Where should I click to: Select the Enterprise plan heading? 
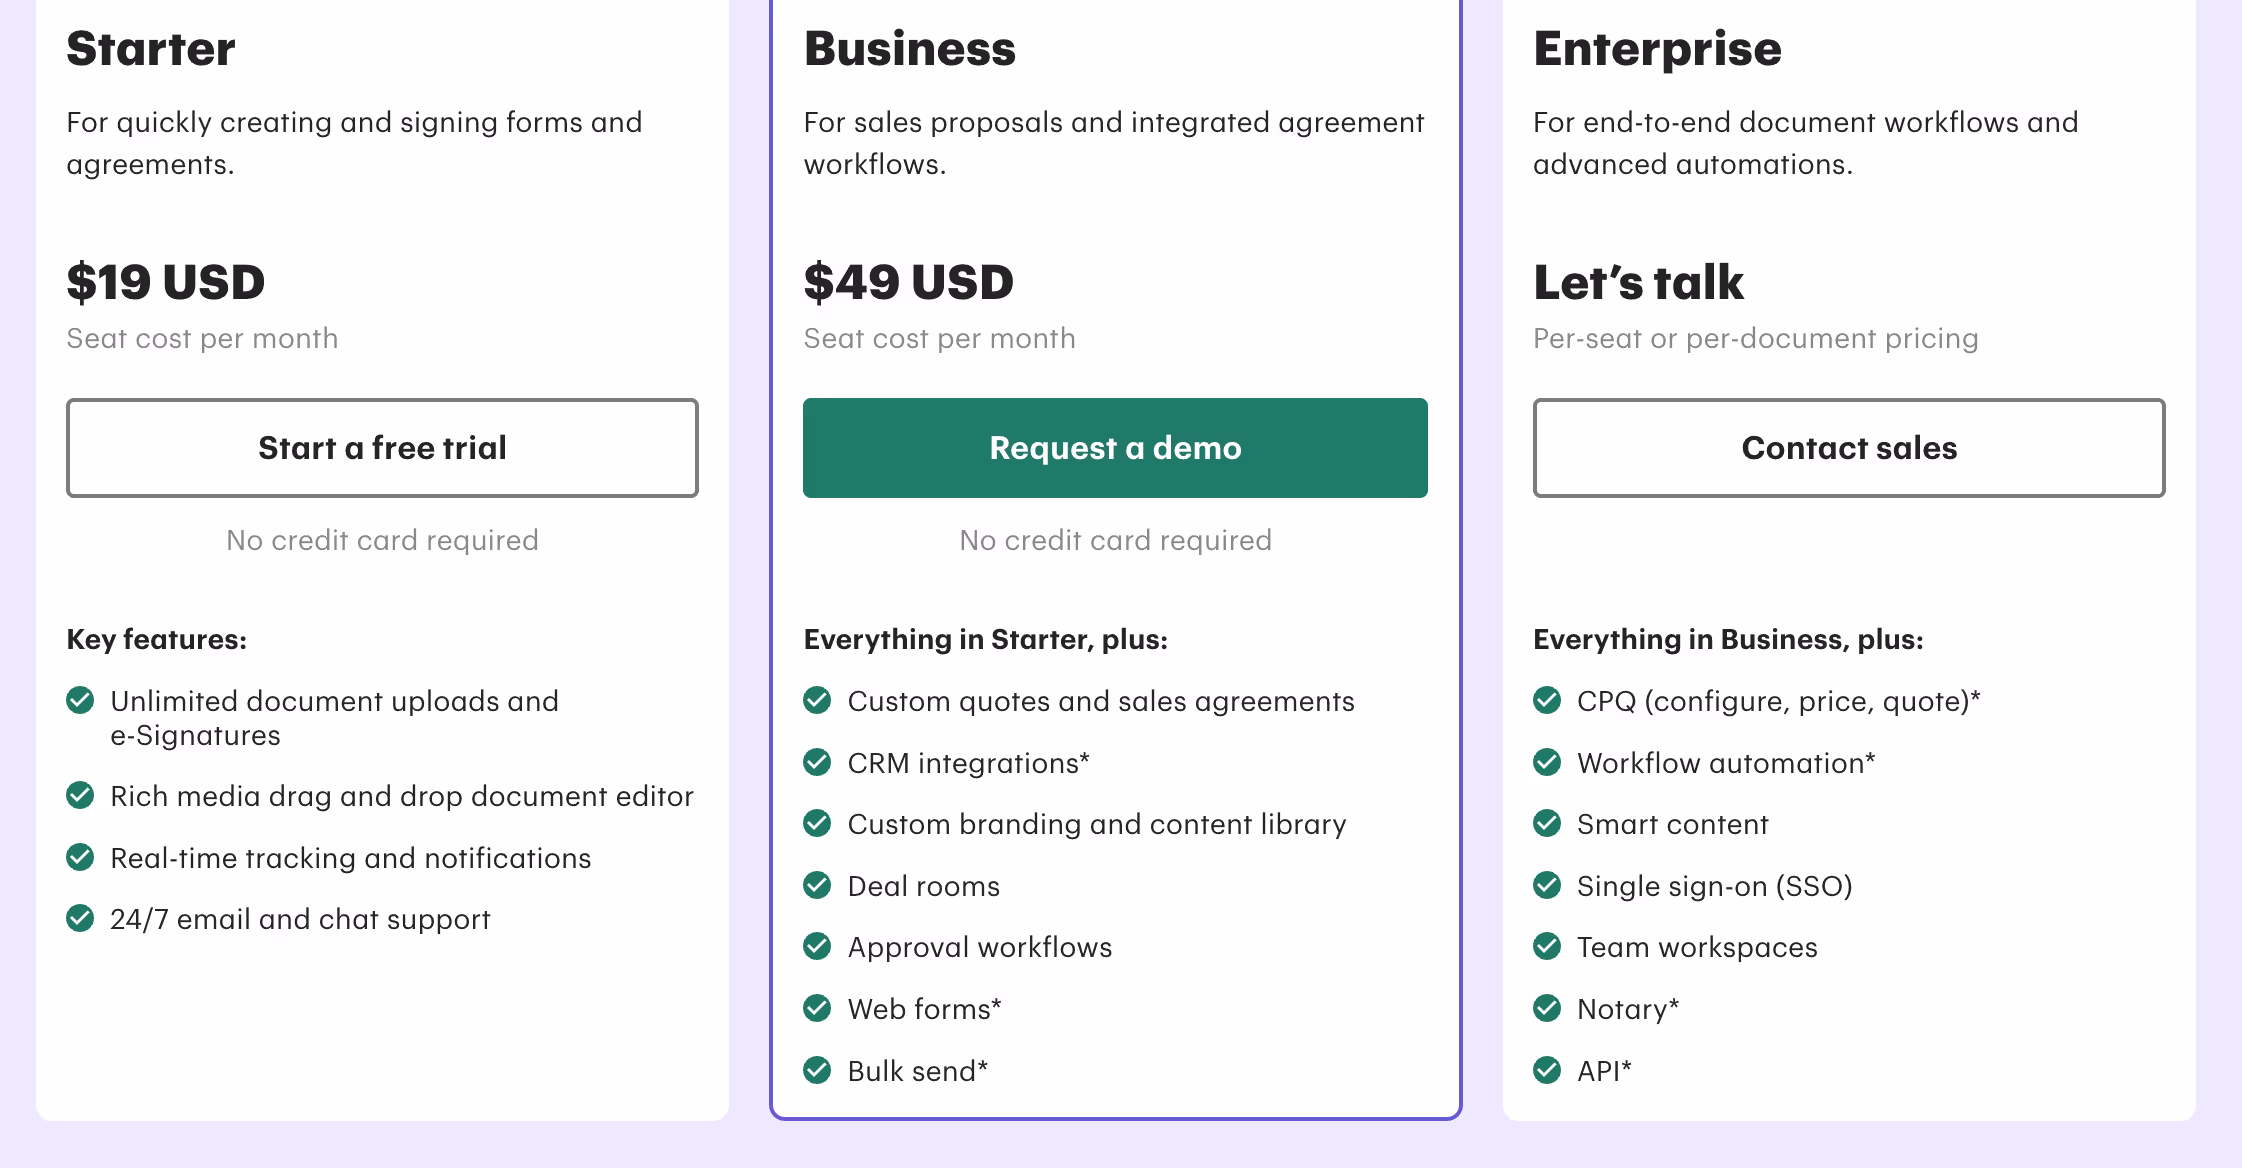coord(1657,49)
